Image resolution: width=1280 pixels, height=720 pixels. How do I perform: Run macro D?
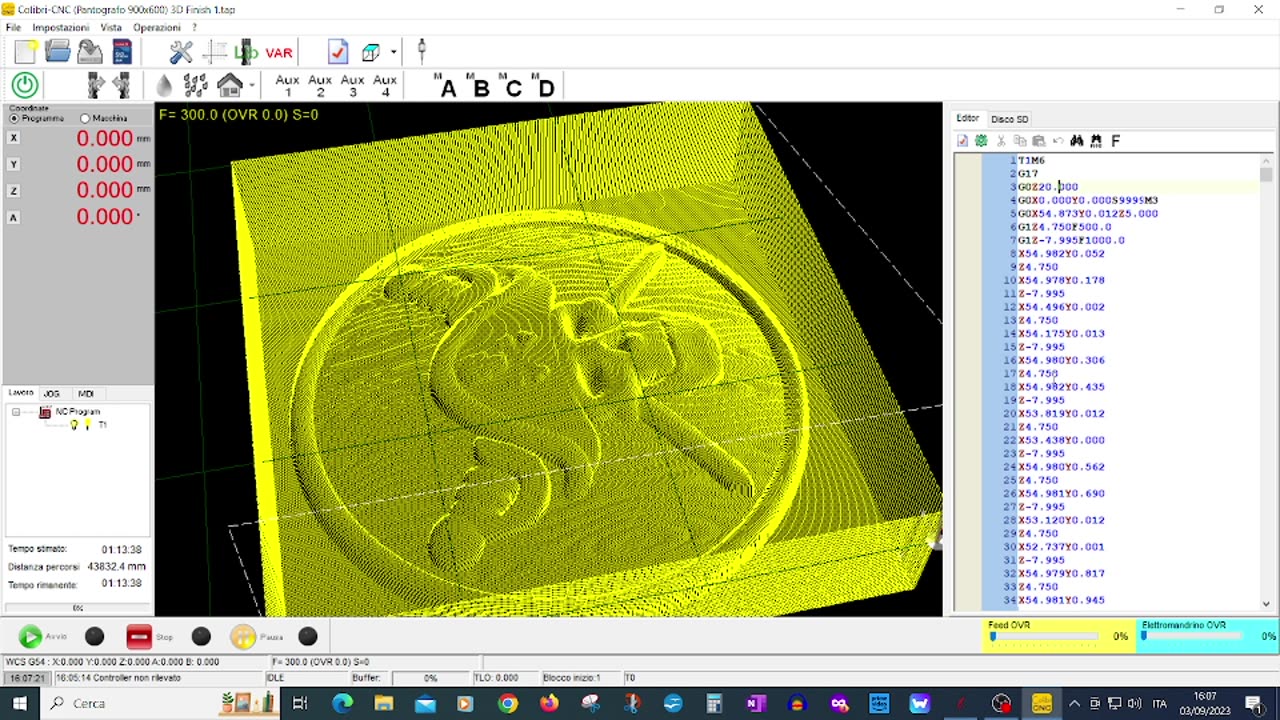point(542,86)
